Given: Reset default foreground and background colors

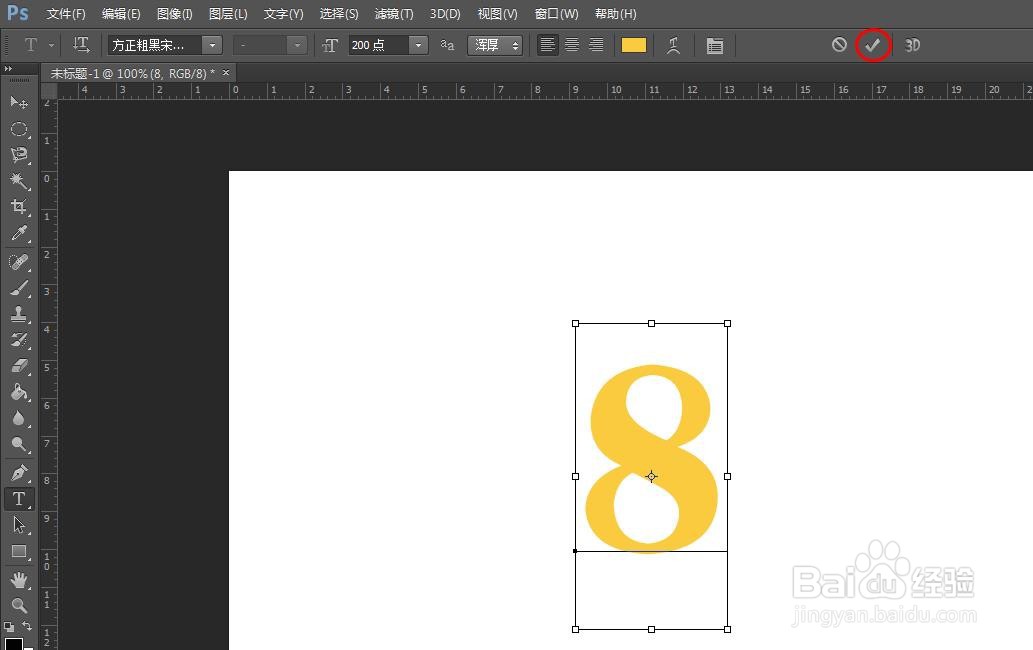Looking at the screenshot, I should pyautogui.click(x=9, y=626).
